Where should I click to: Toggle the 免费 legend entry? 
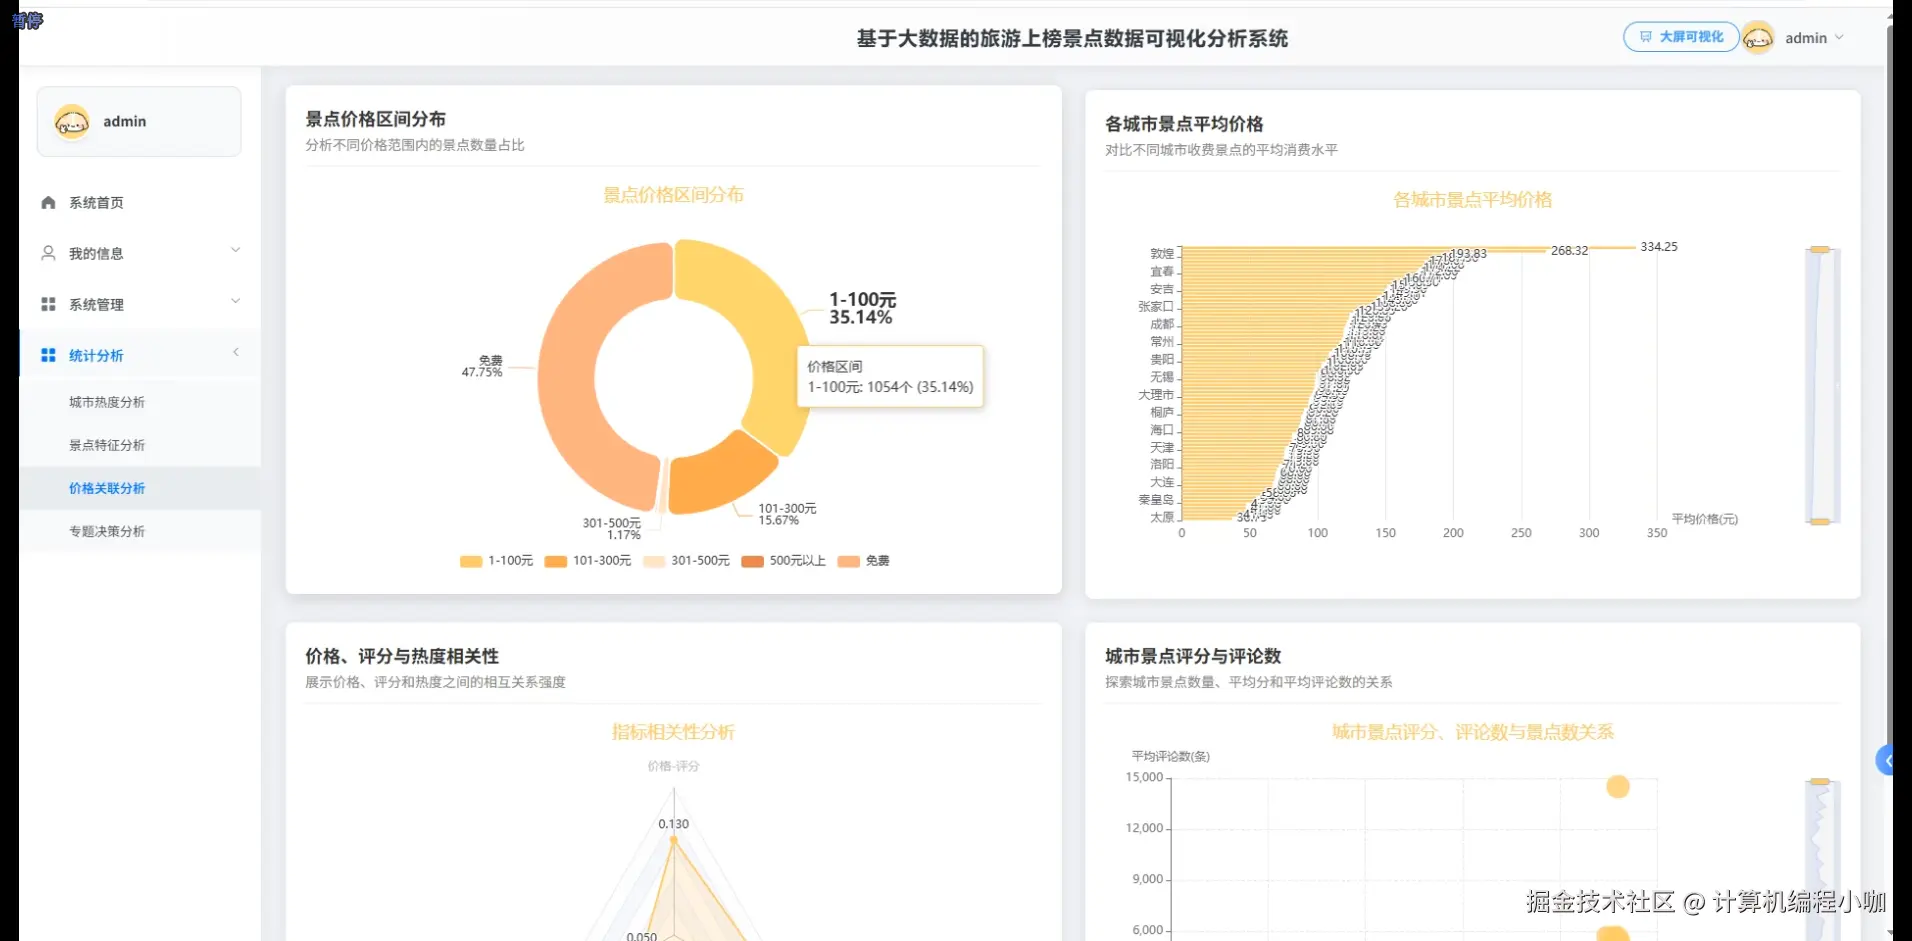coord(863,561)
